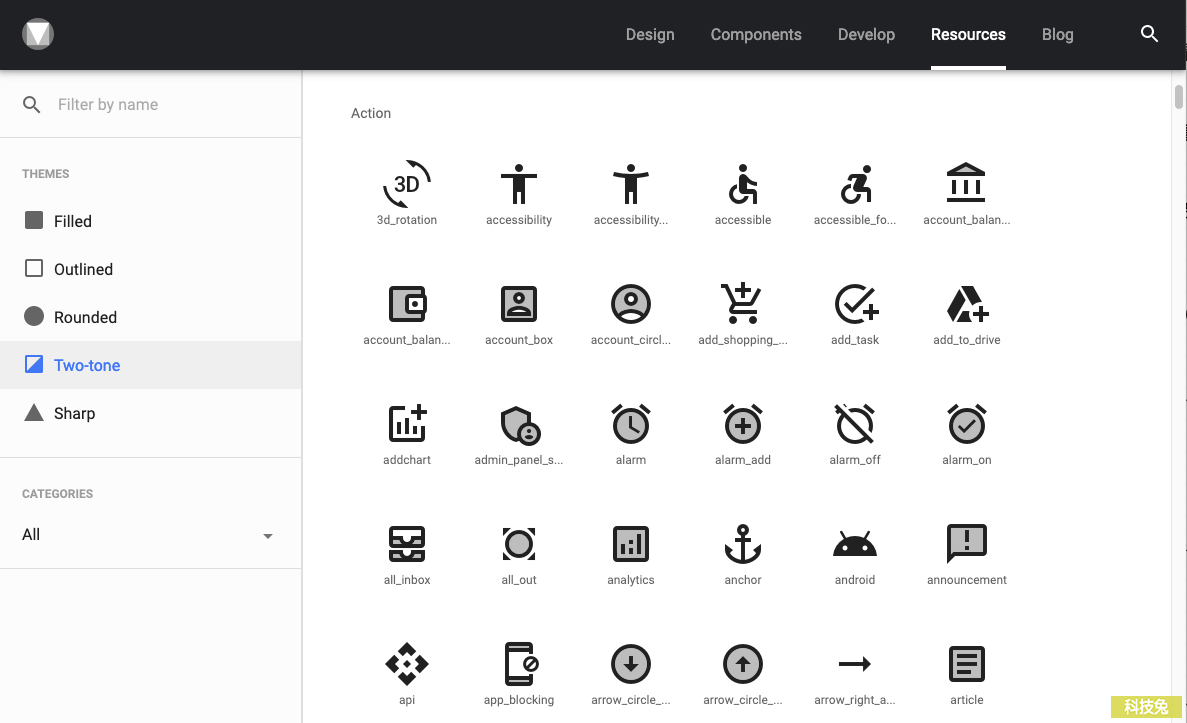Viewport: 1187px width, 723px height.
Task: Select the anchor icon
Action: click(x=742, y=544)
